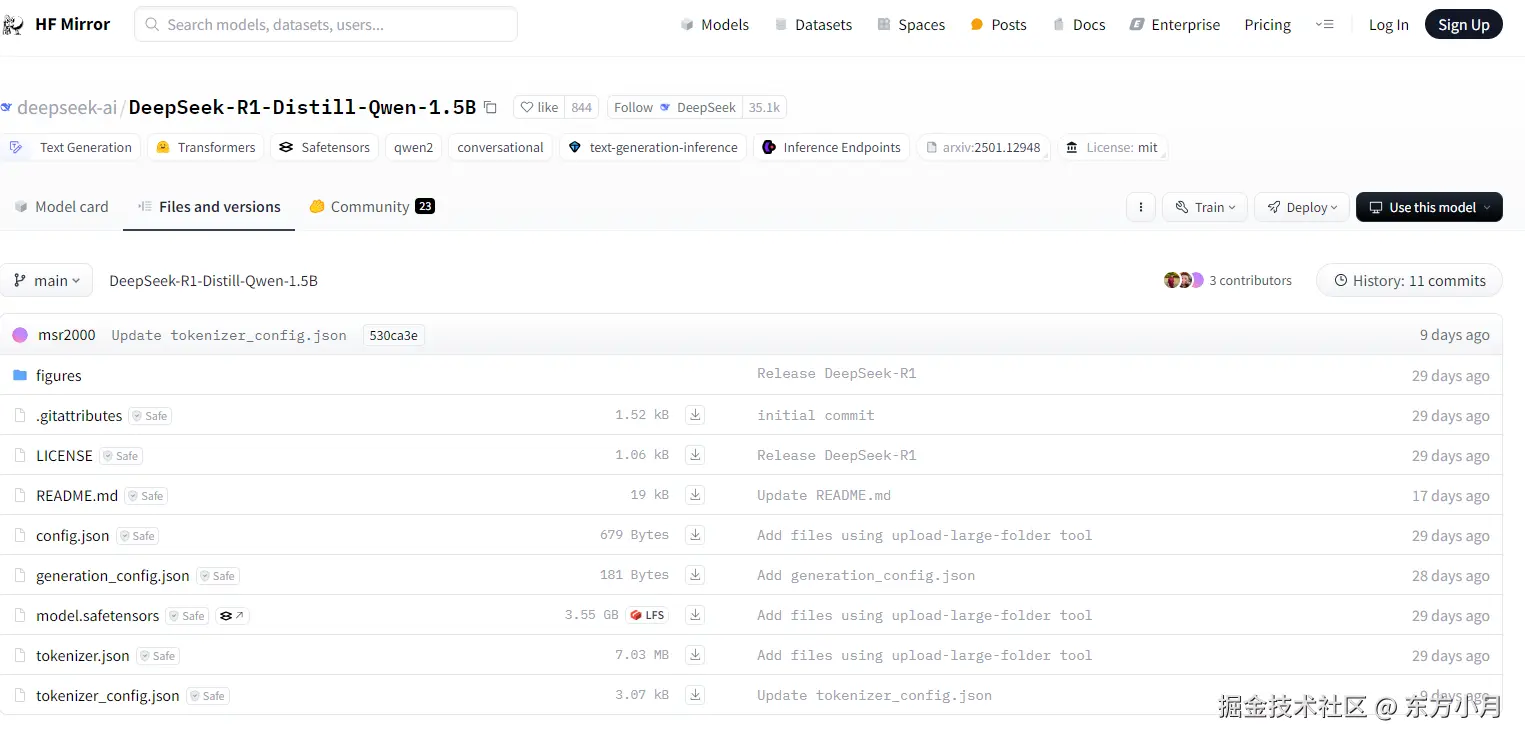Click the like button
Screen dimensions: 1525x742
(x=539, y=107)
